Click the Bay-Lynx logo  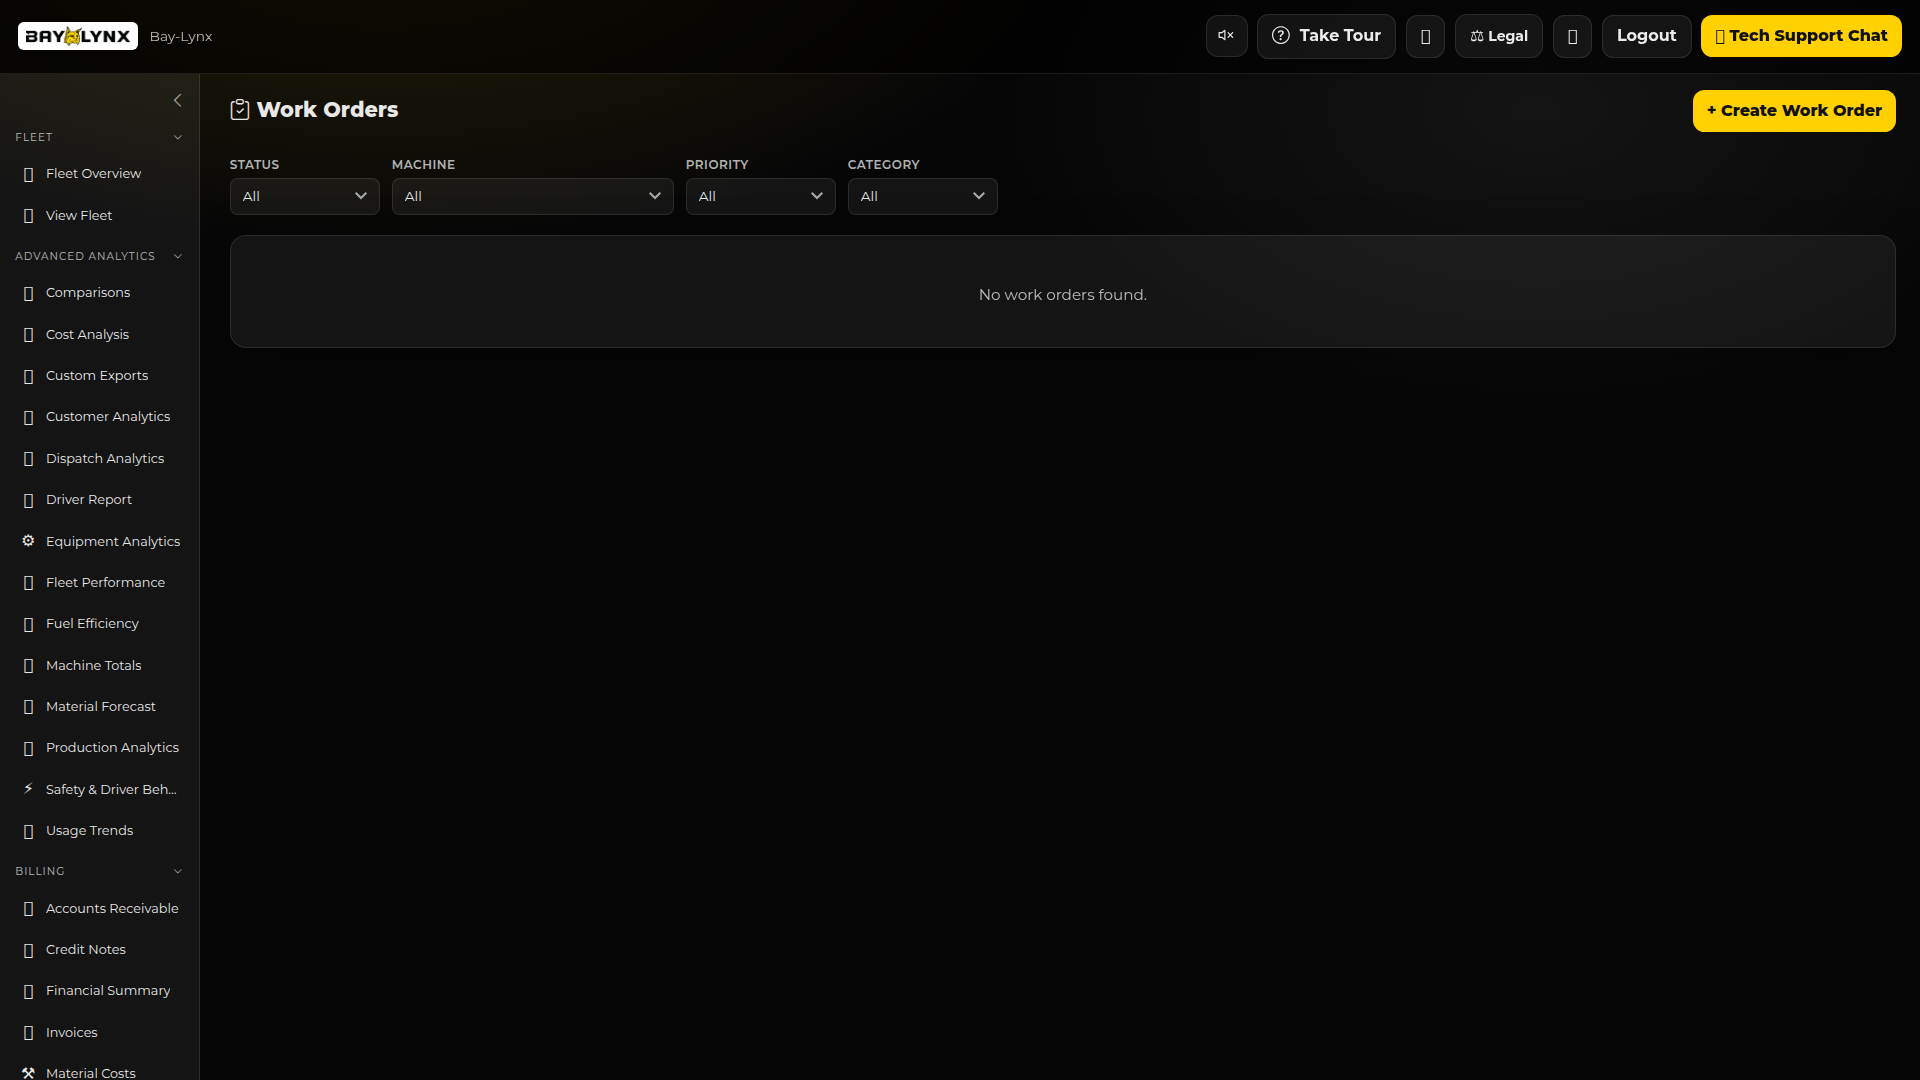pyautogui.click(x=78, y=36)
